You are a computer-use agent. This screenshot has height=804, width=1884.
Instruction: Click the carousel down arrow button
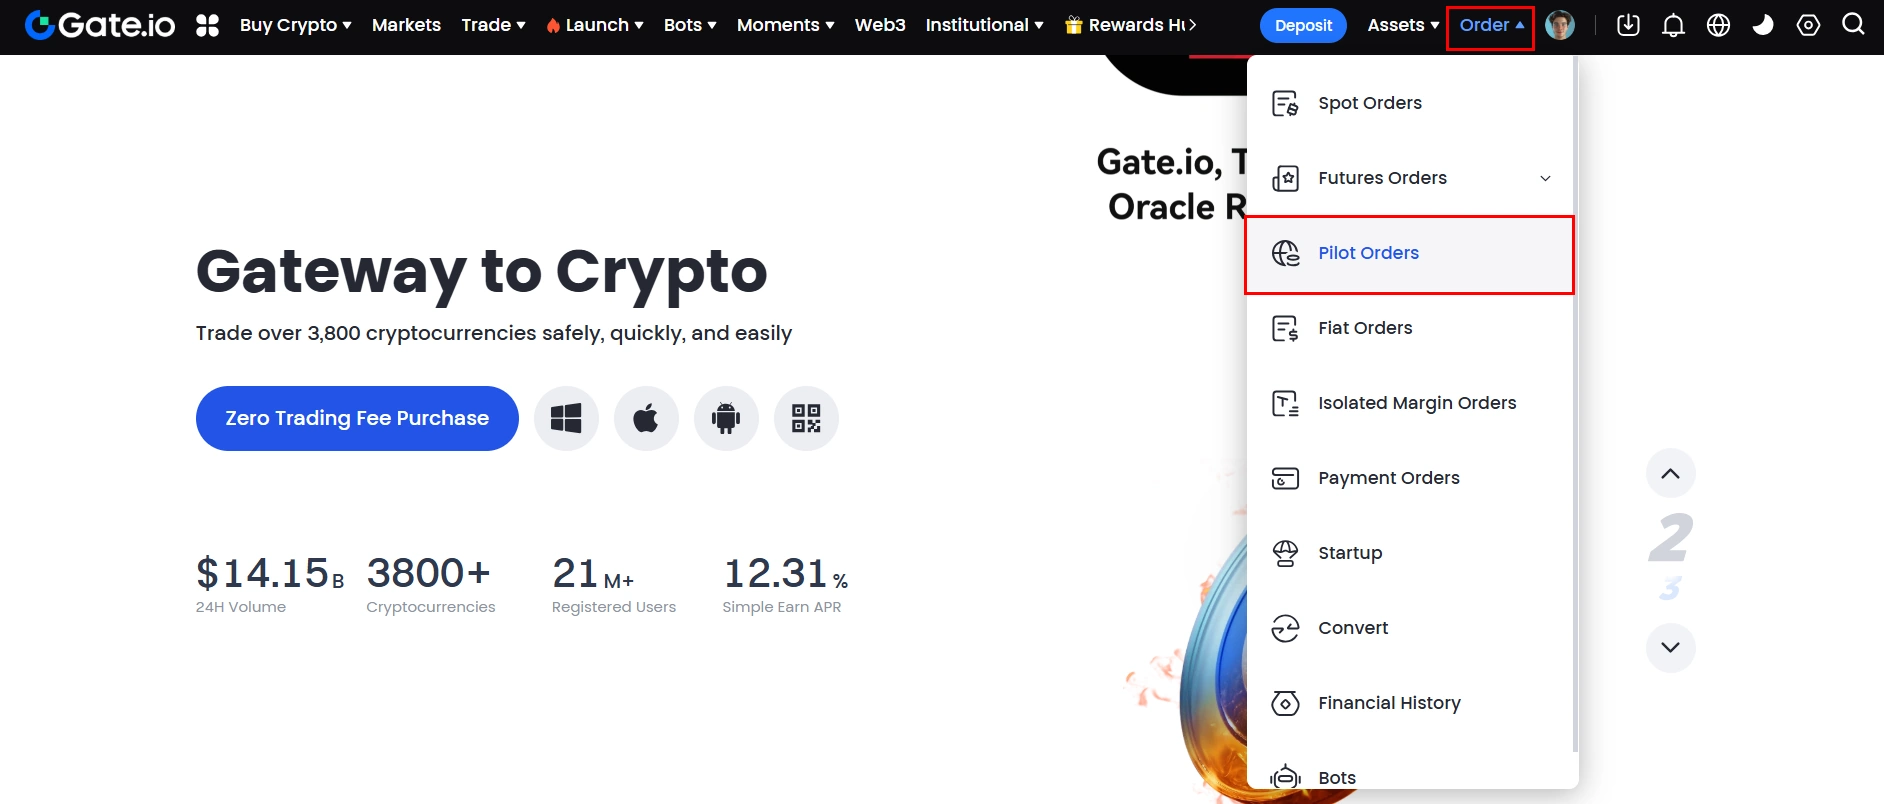pos(1670,647)
